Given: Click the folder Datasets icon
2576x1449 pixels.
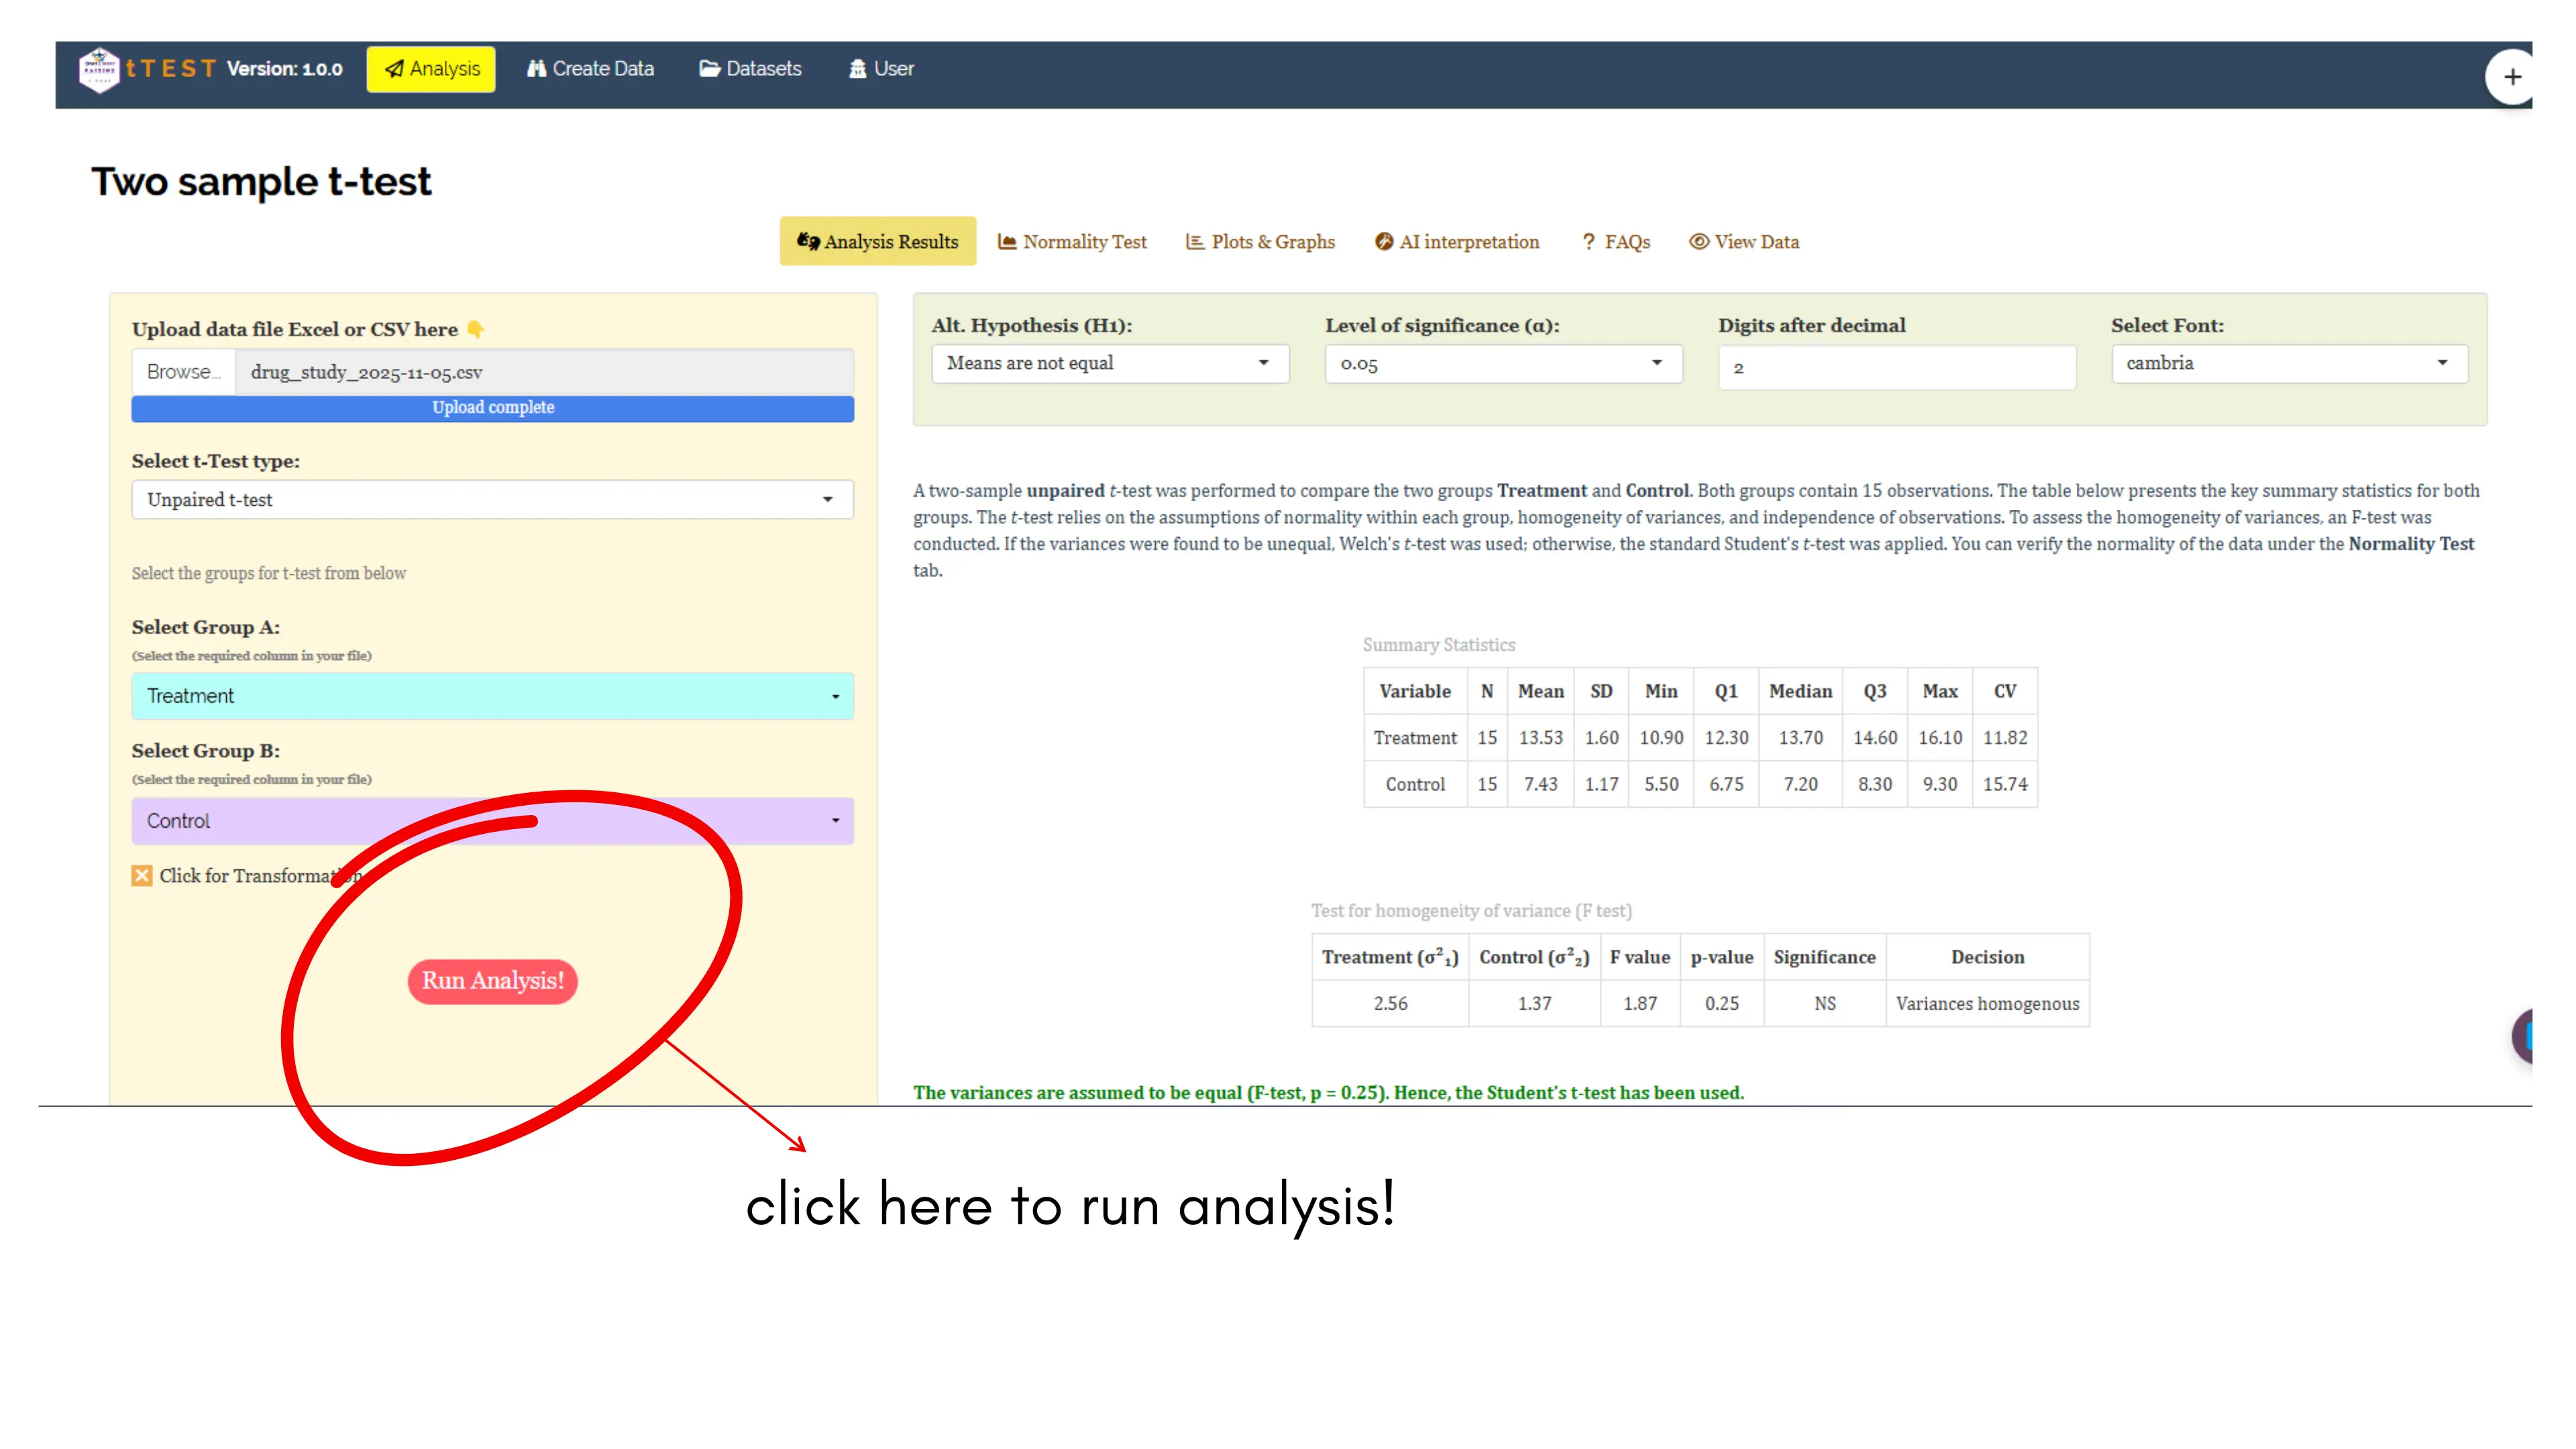Looking at the screenshot, I should [709, 69].
